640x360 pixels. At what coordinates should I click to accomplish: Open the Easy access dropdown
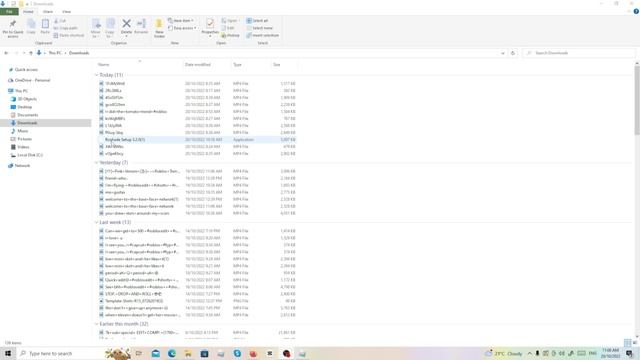182,28
